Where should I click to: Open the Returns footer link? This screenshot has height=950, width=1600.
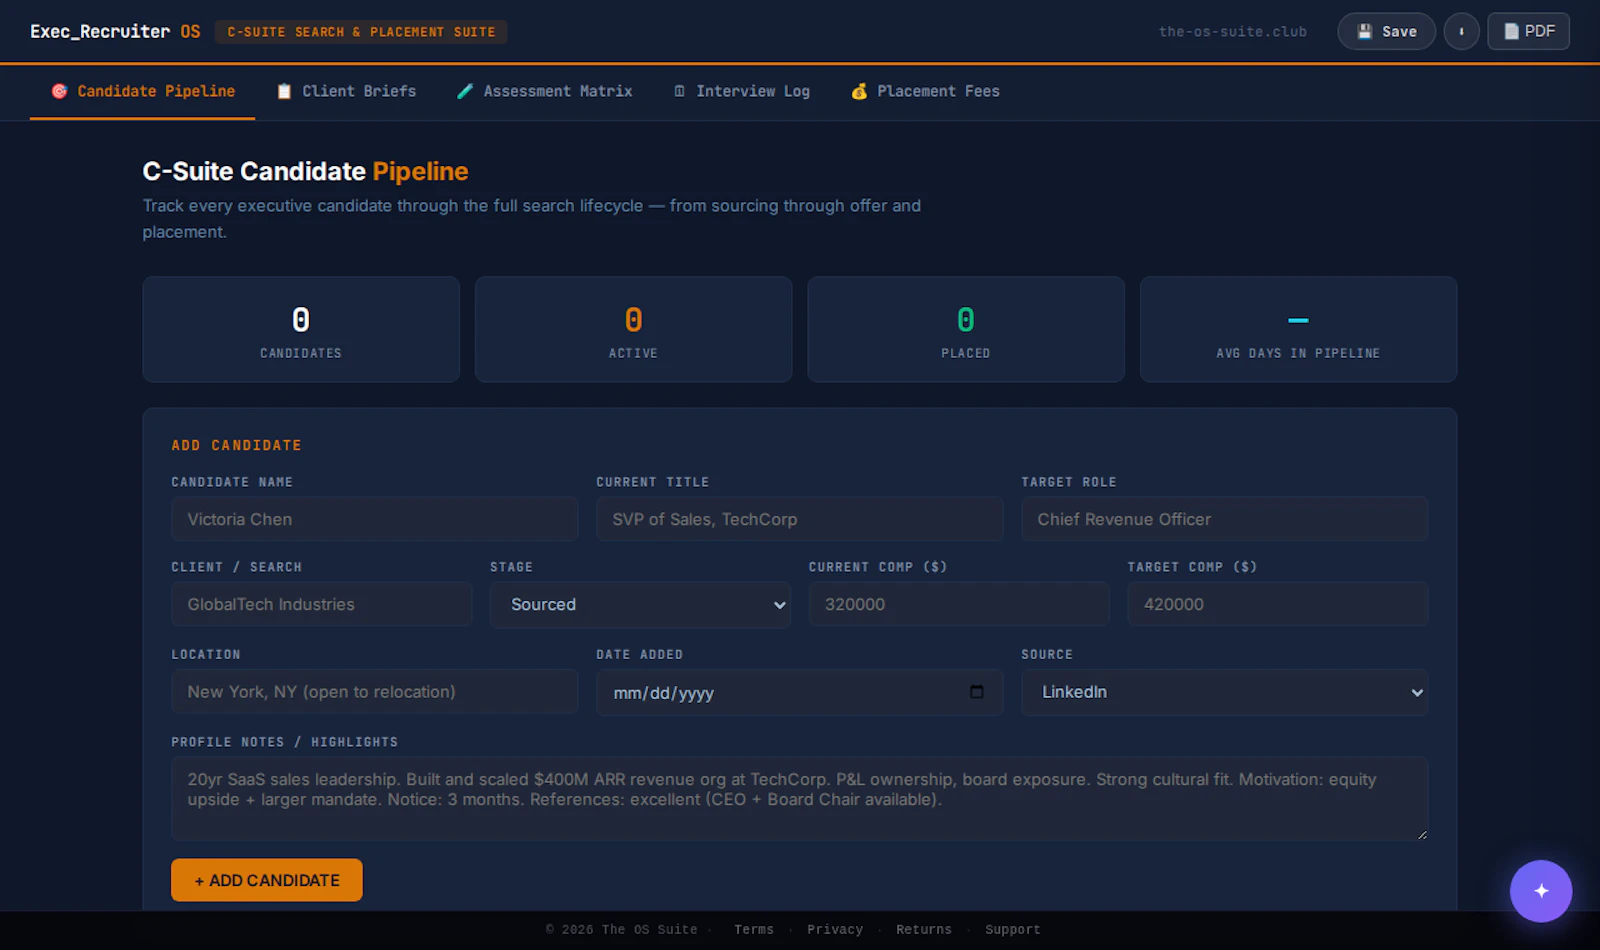point(924,930)
